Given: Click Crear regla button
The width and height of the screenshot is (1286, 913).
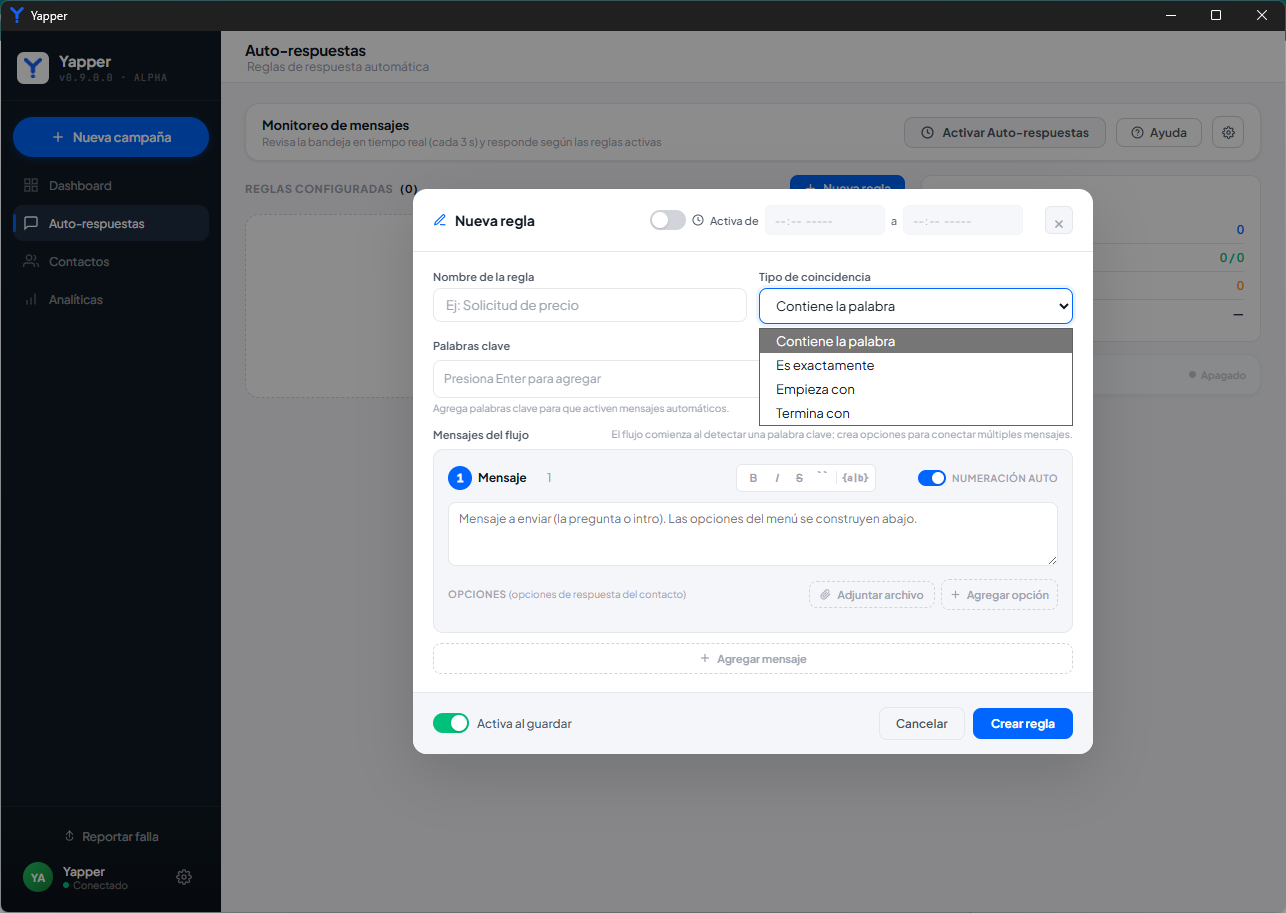Looking at the screenshot, I should 1023,724.
